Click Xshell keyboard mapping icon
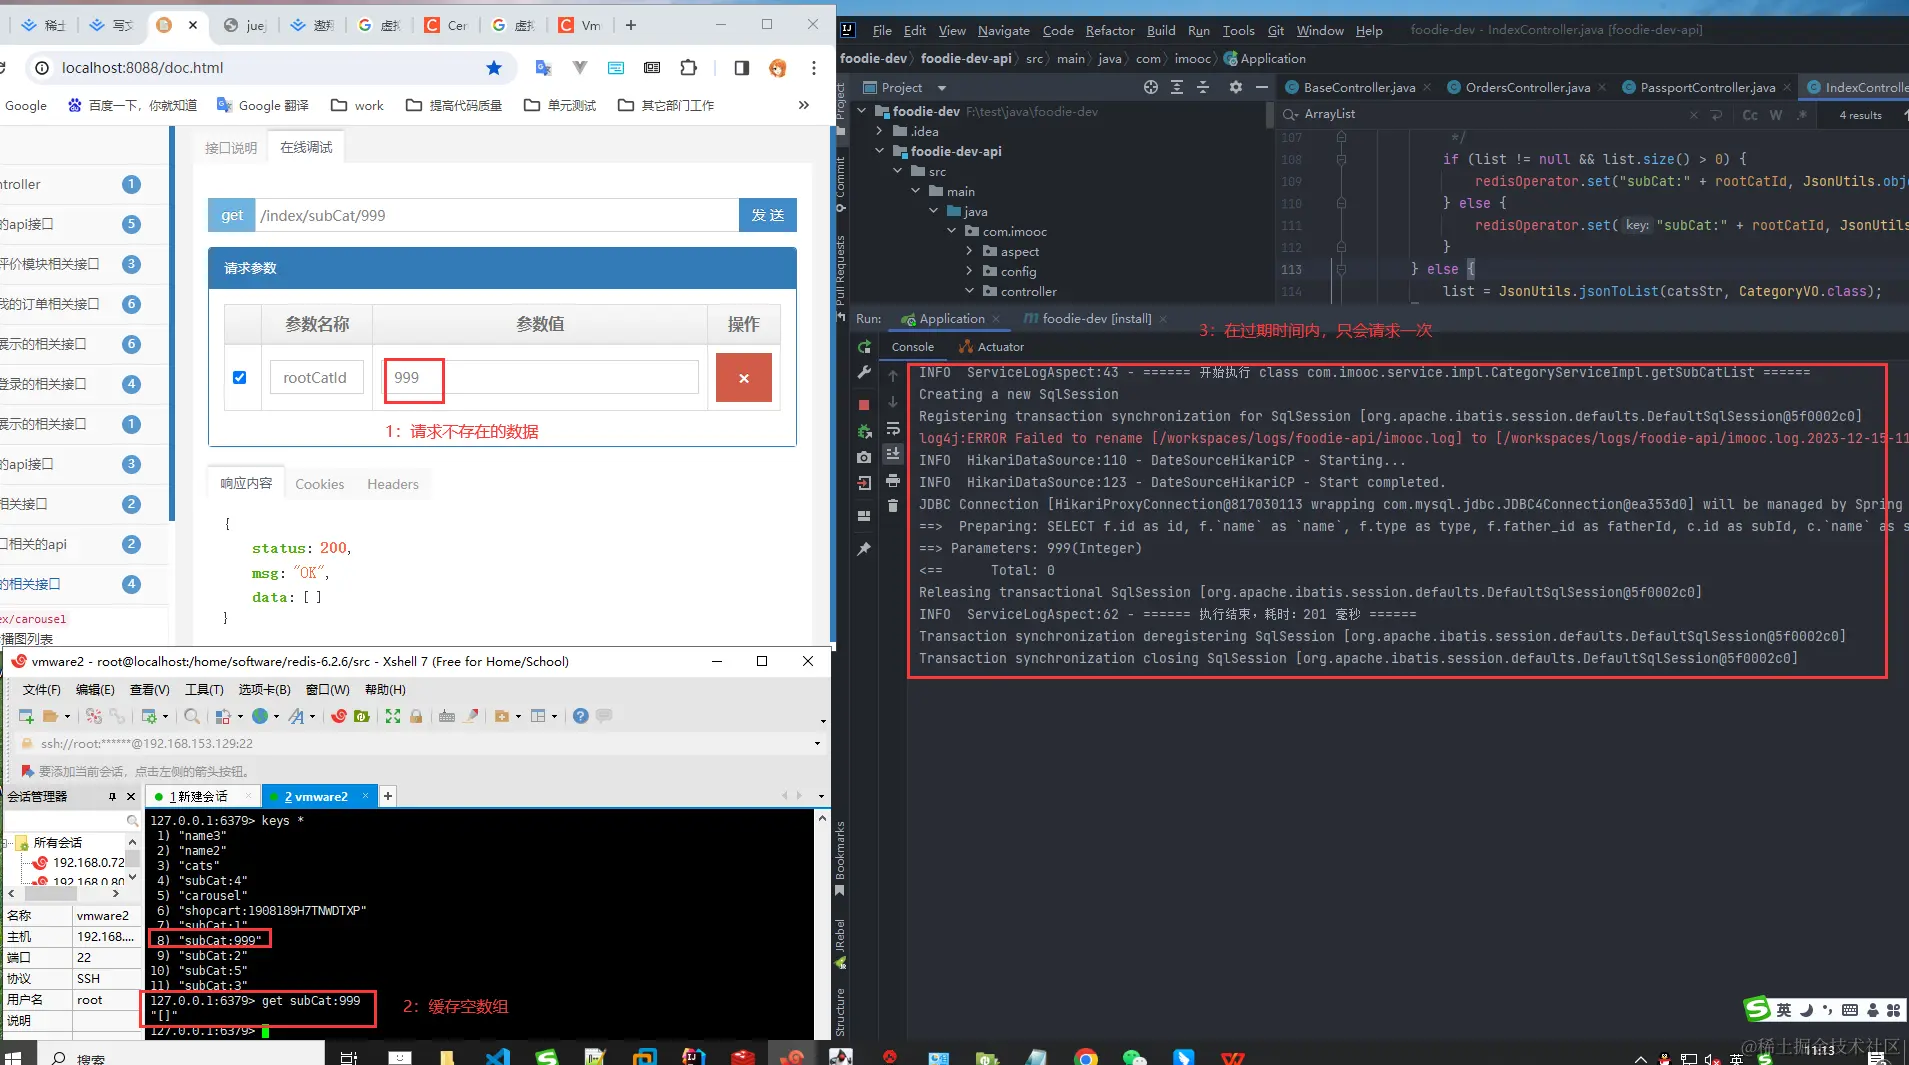The height and width of the screenshot is (1065, 1909). 447,716
